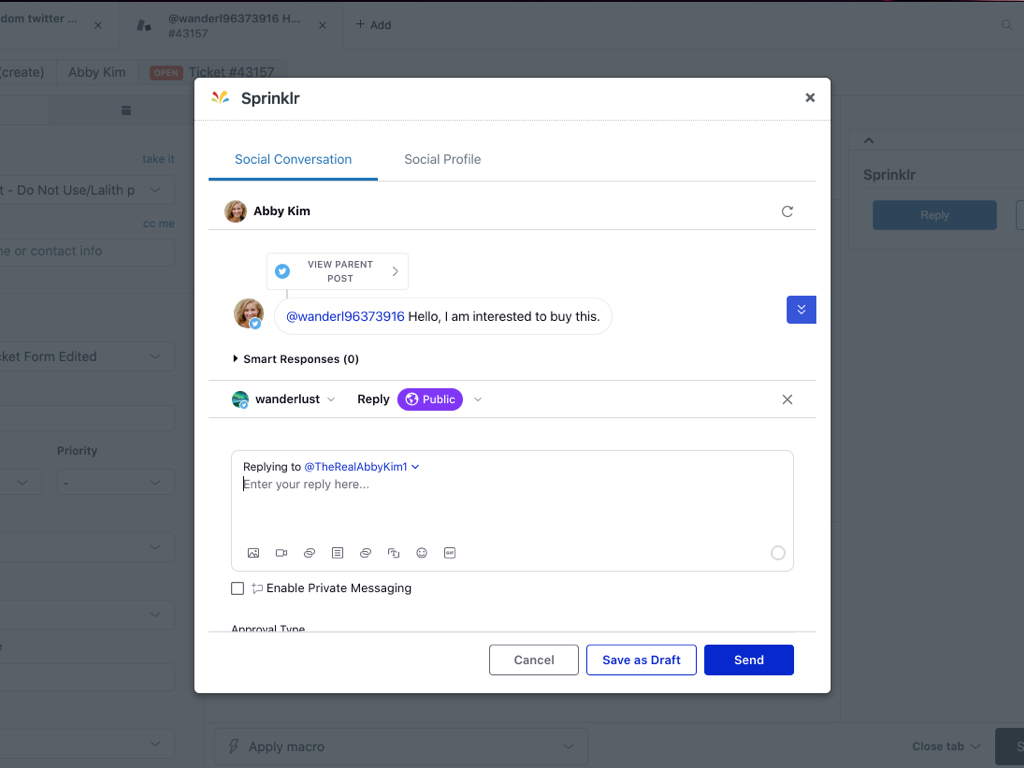Insert an image into the reply

253,552
